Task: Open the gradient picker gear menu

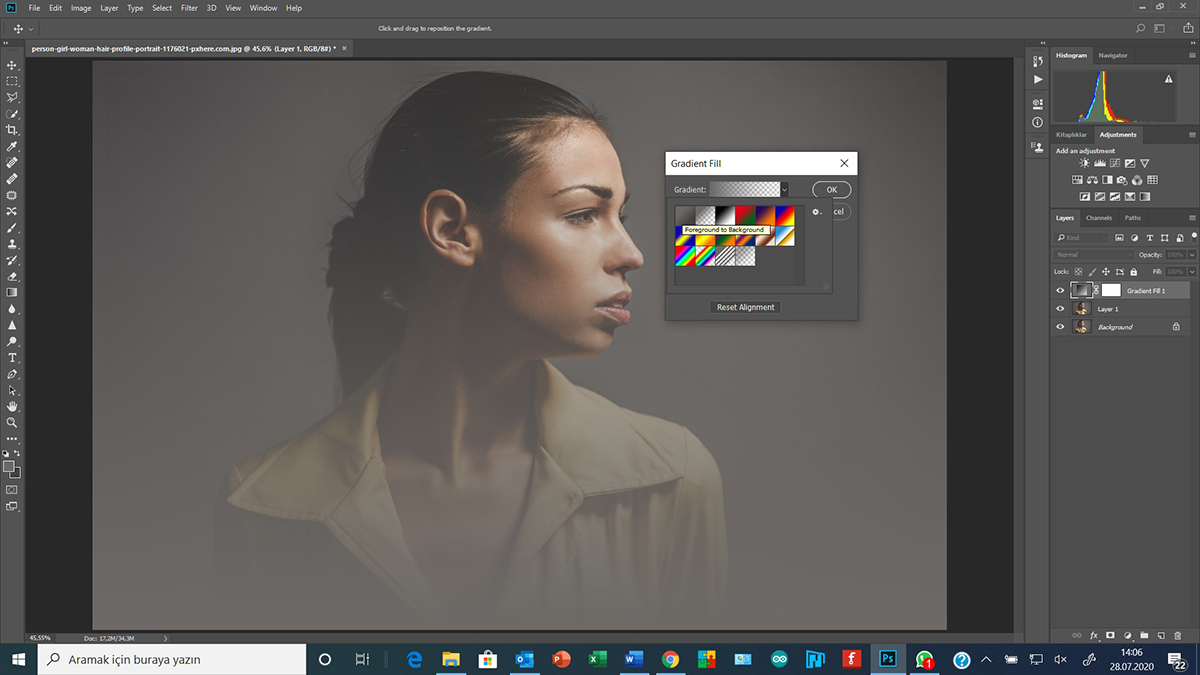Action: point(816,212)
